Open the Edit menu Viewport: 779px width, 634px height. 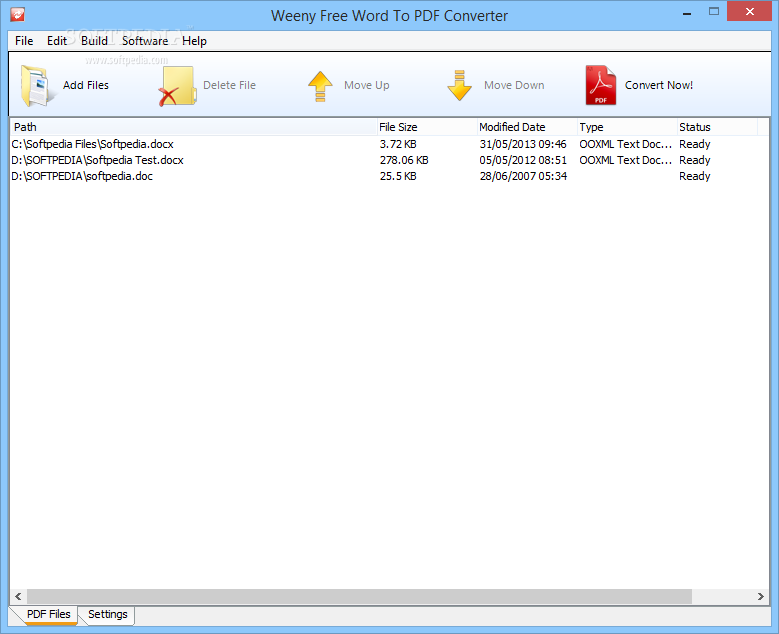(57, 41)
